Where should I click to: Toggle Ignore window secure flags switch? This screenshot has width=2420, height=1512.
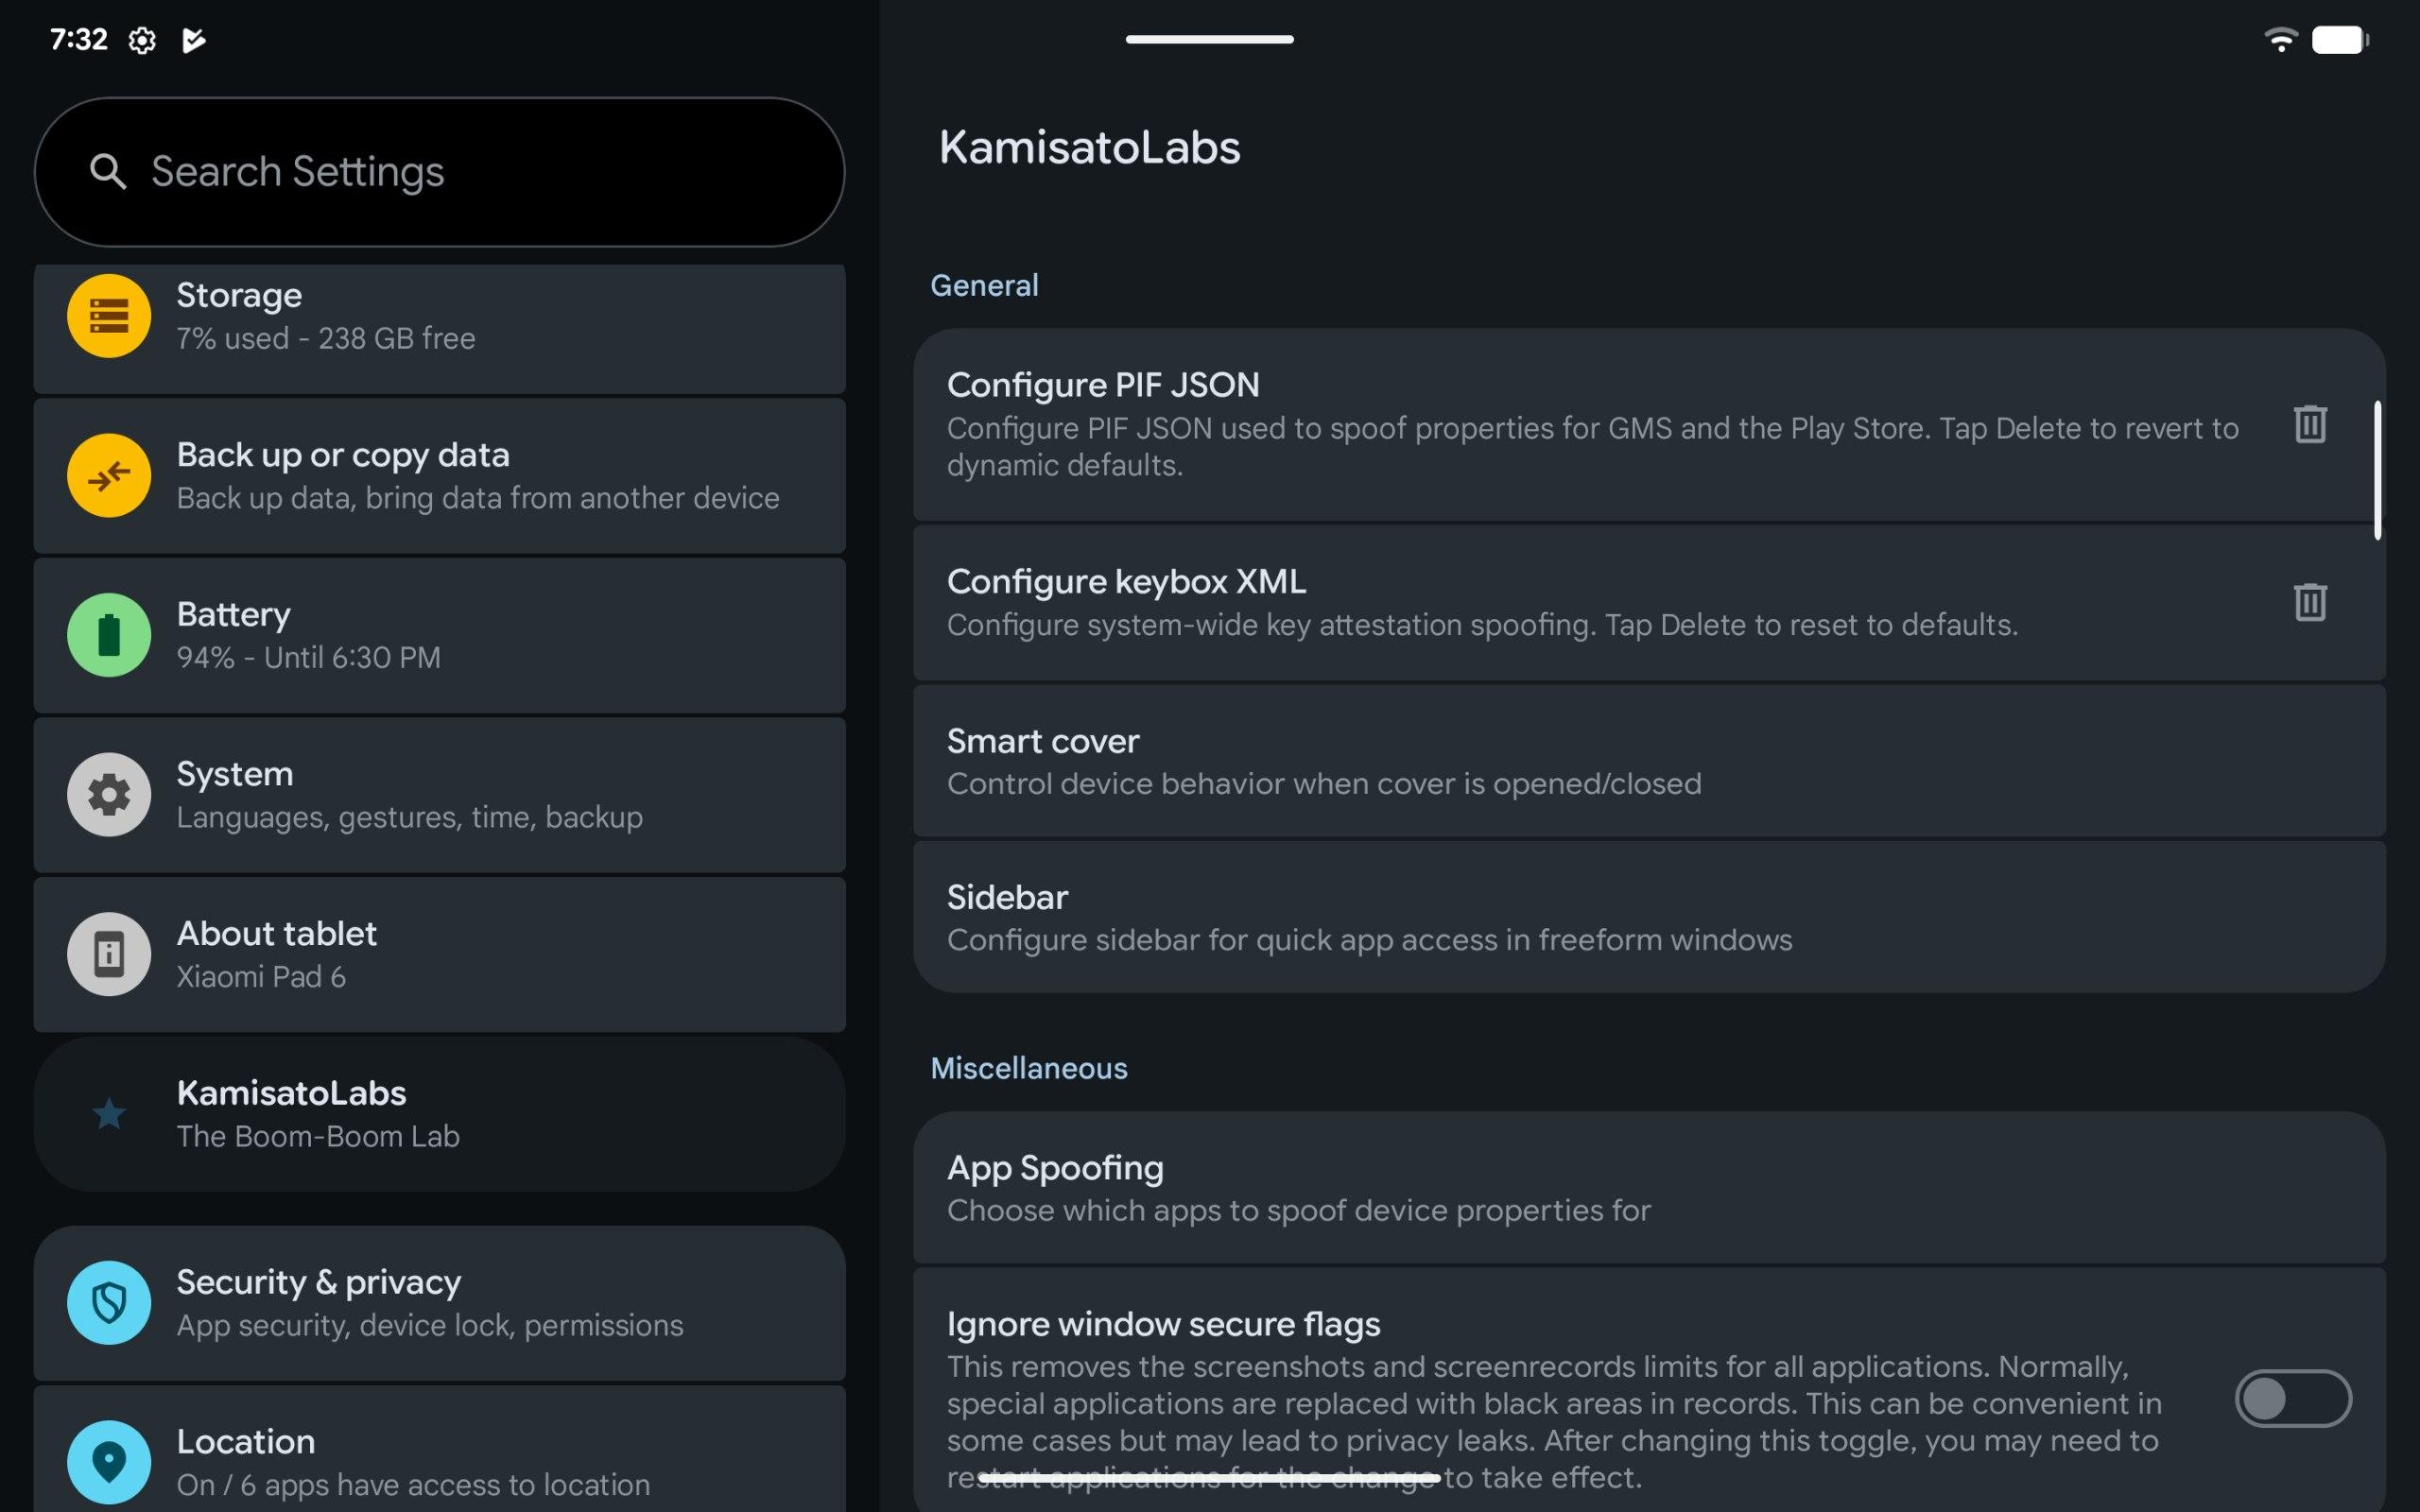click(x=2292, y=1398)
